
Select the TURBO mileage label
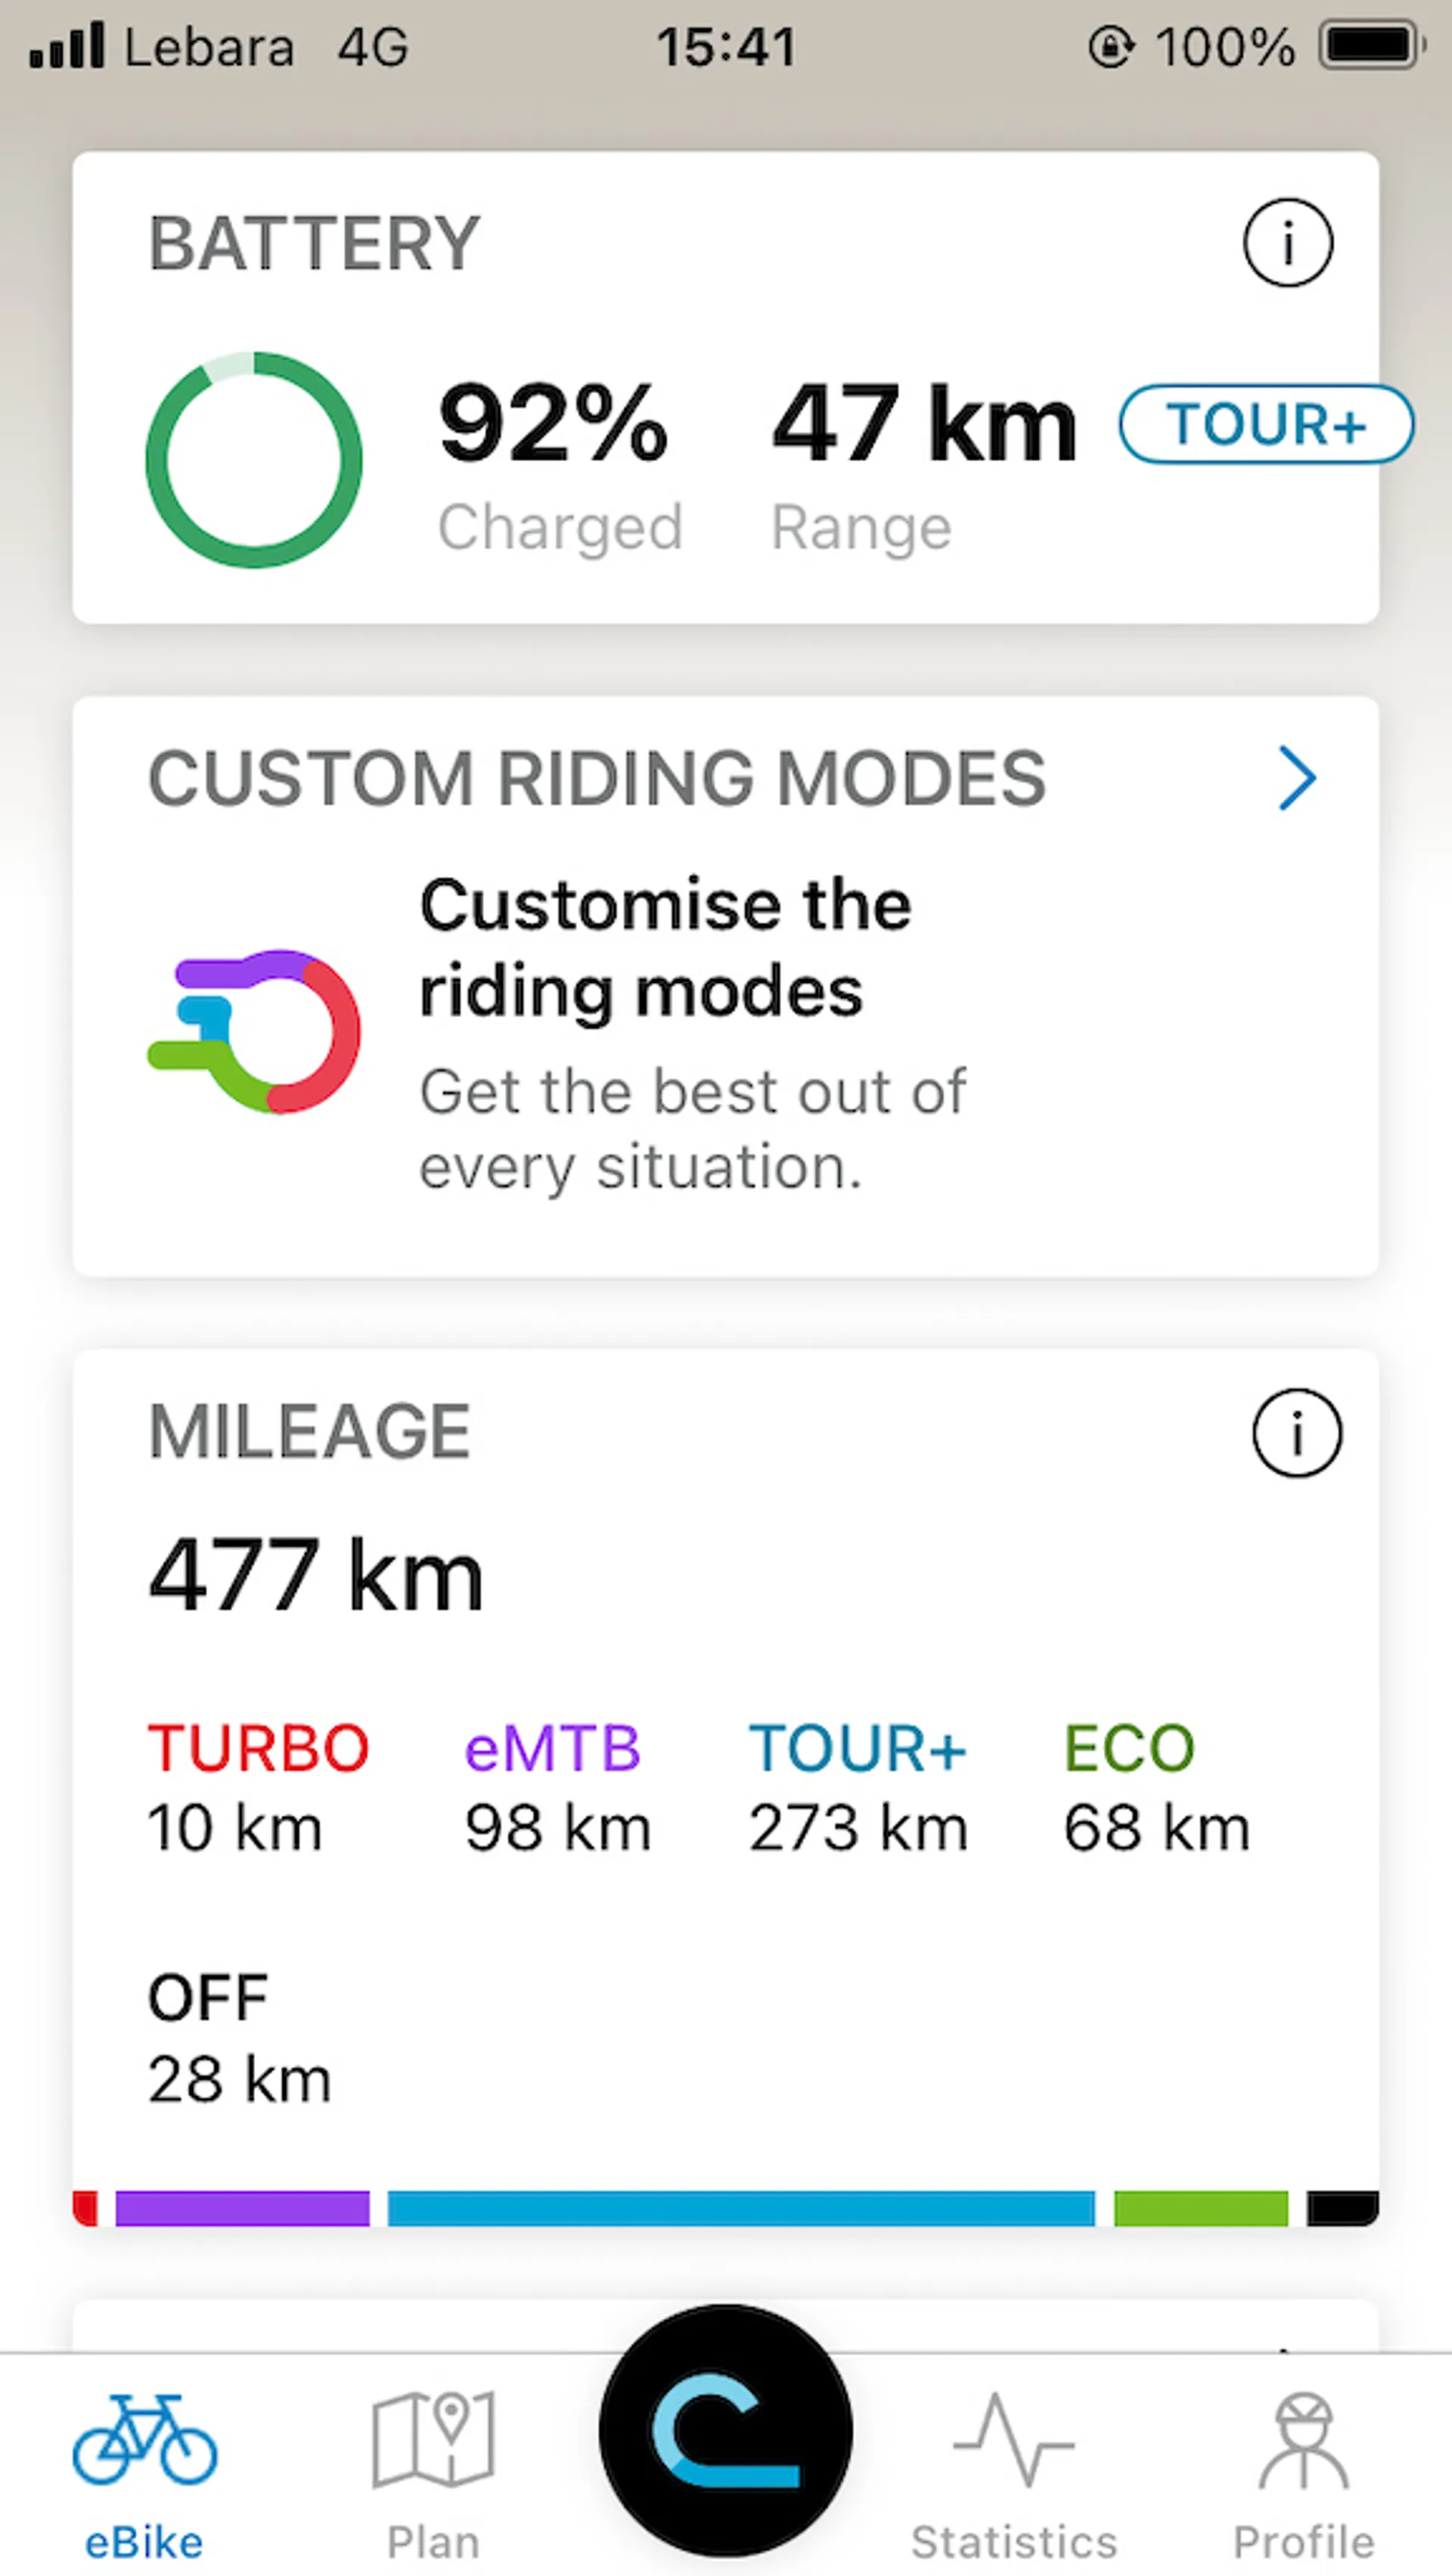258,1748
